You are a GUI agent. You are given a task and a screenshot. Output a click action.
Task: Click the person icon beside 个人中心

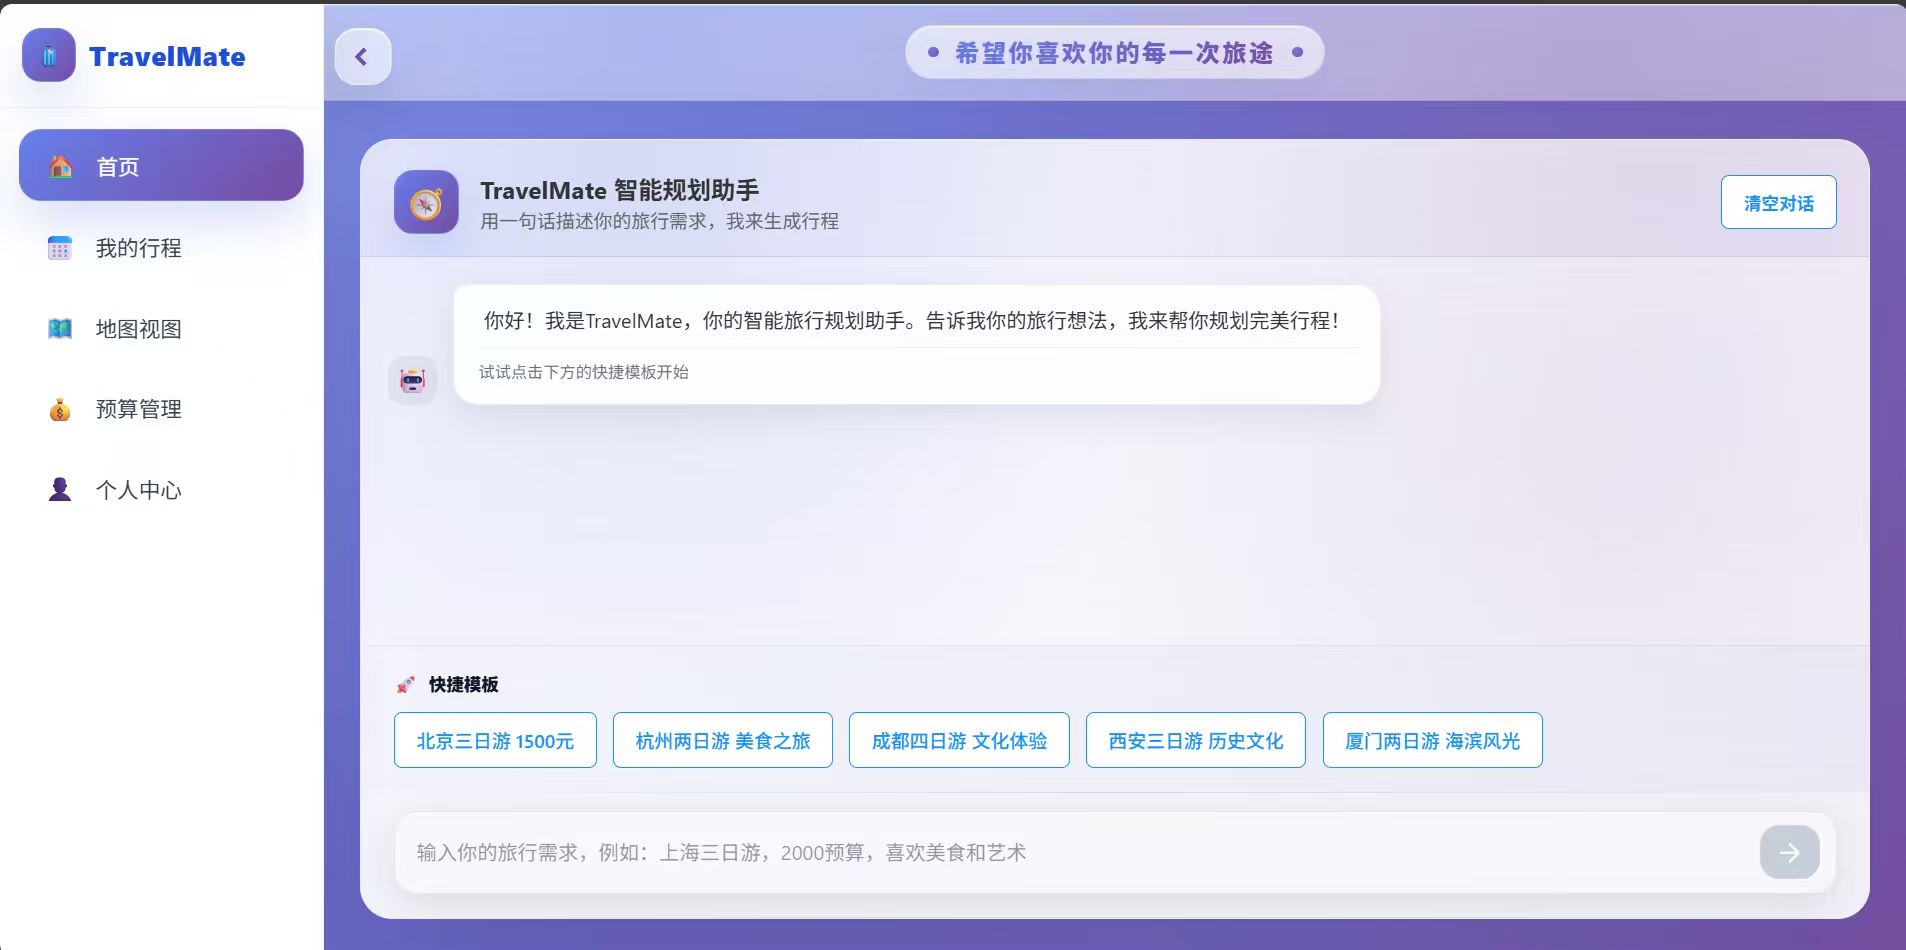pos(60,489)
